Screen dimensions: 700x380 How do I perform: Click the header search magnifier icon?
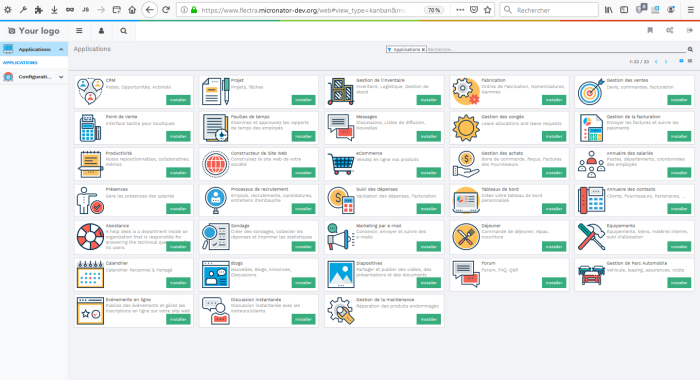click(124, 31)
